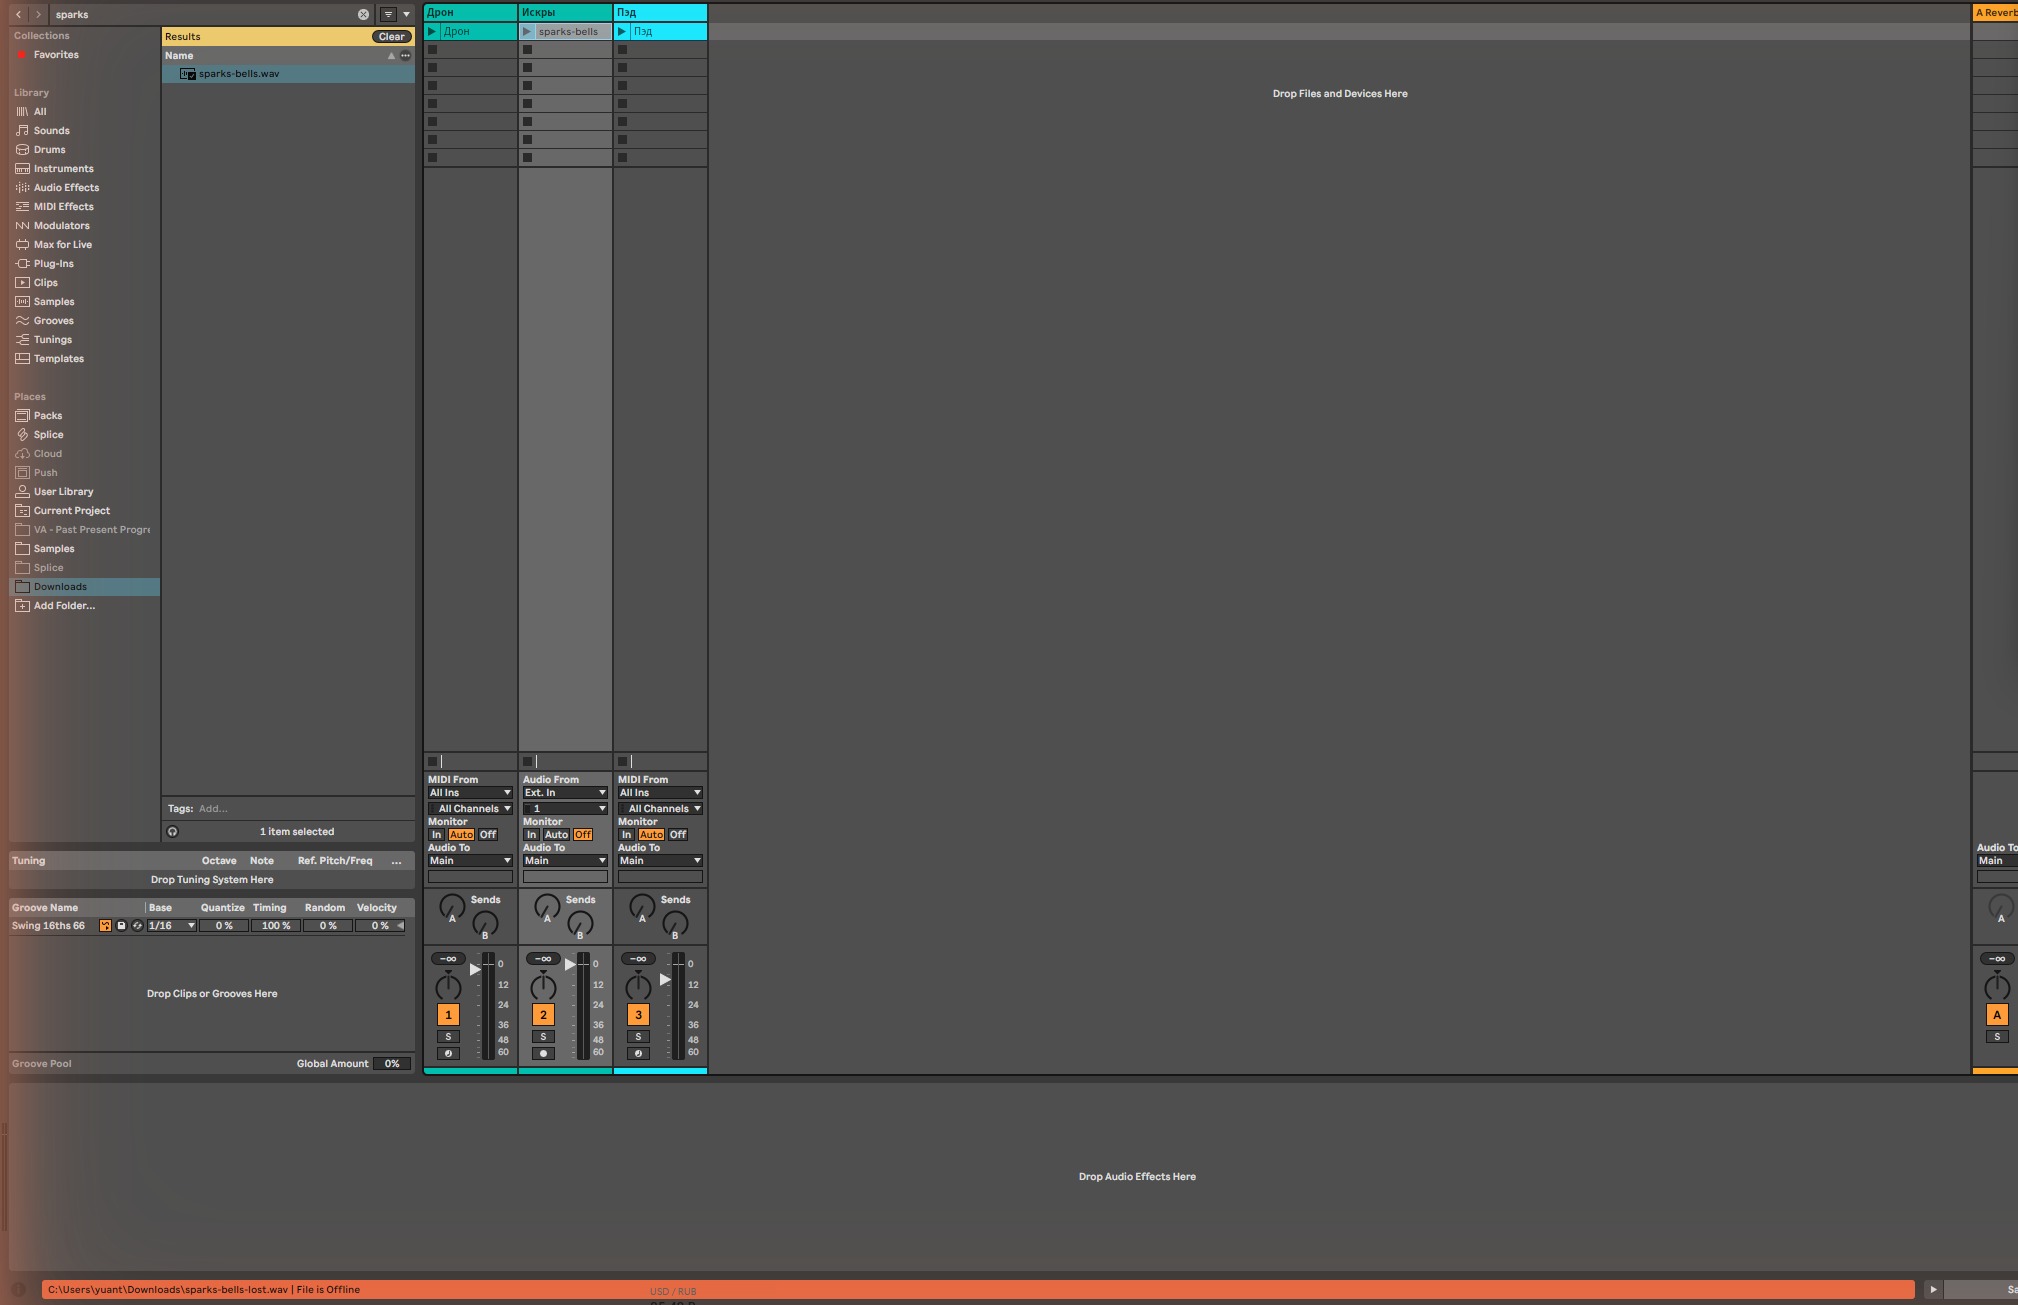
Task: Open All Channels dropdown on Пэд track
Action: (x=660, y=809)
